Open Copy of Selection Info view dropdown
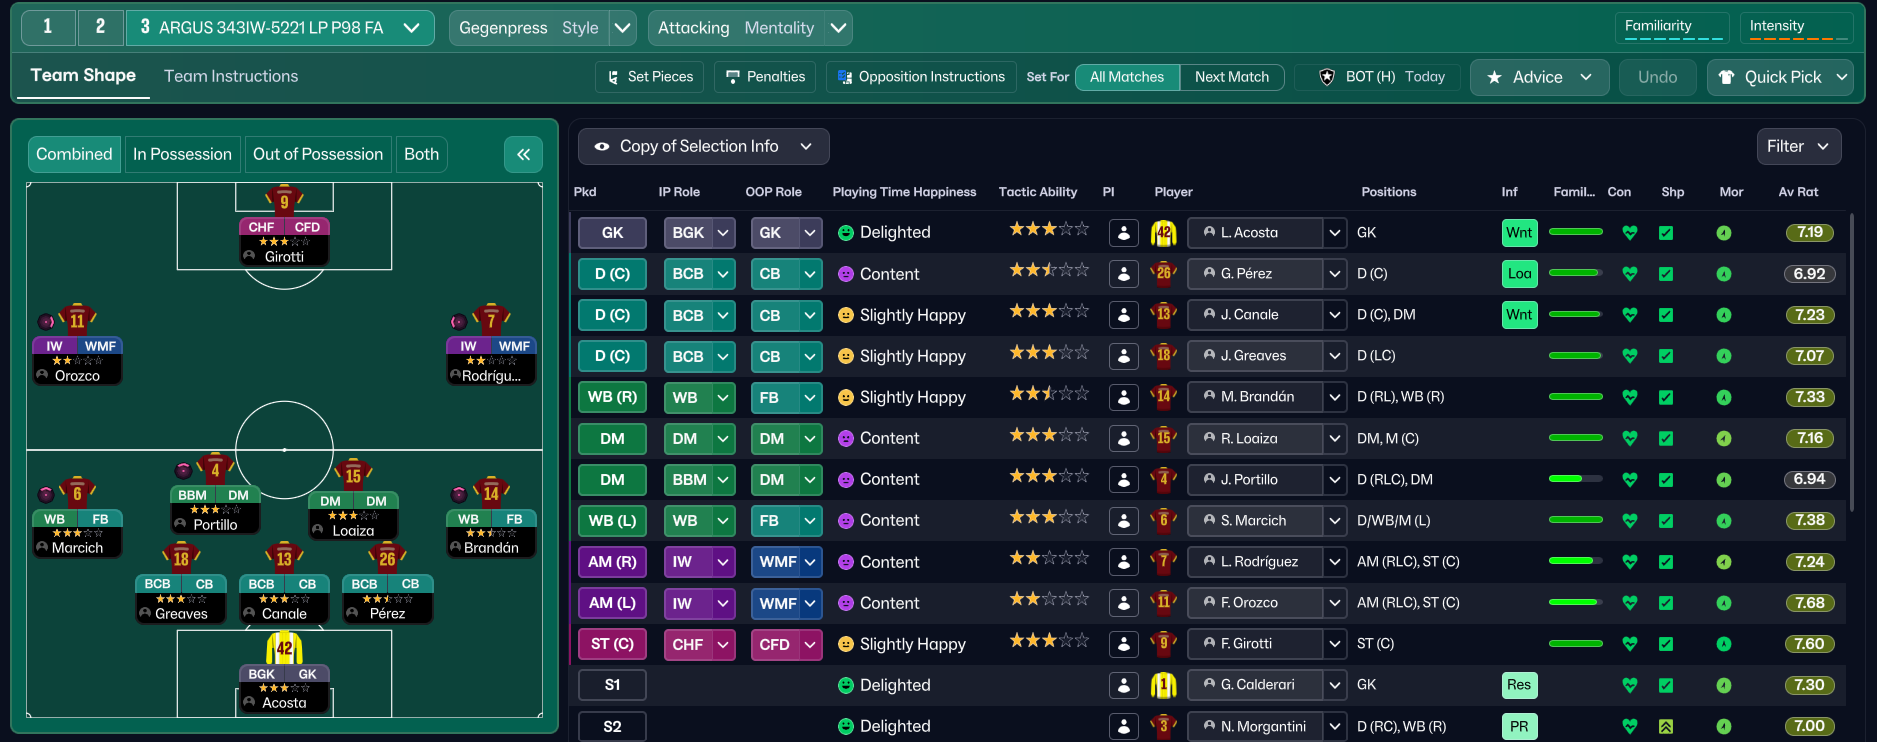1877x742 pixels. [x=703, y=146]
